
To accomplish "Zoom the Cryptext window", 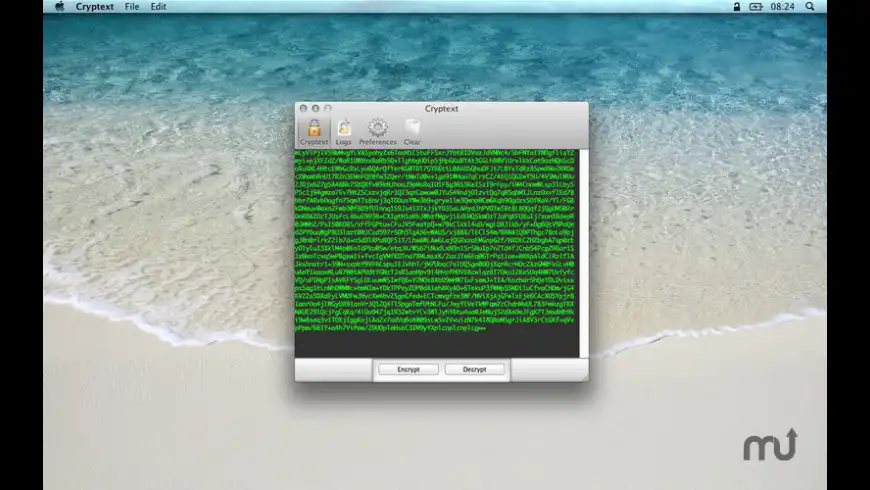I will pyautogui.click(x=328, y=108).
